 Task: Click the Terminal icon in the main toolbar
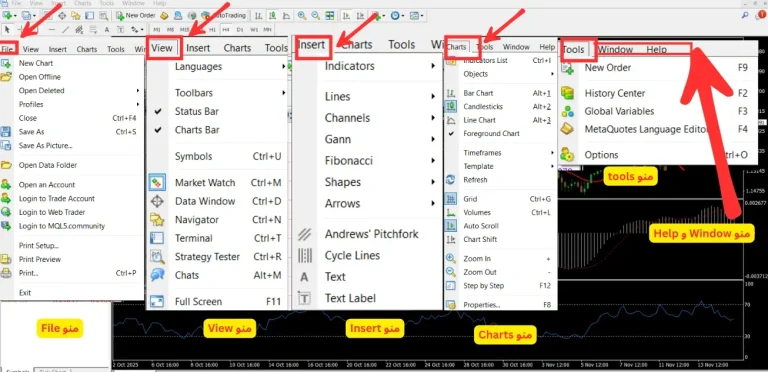pos(89,16)
